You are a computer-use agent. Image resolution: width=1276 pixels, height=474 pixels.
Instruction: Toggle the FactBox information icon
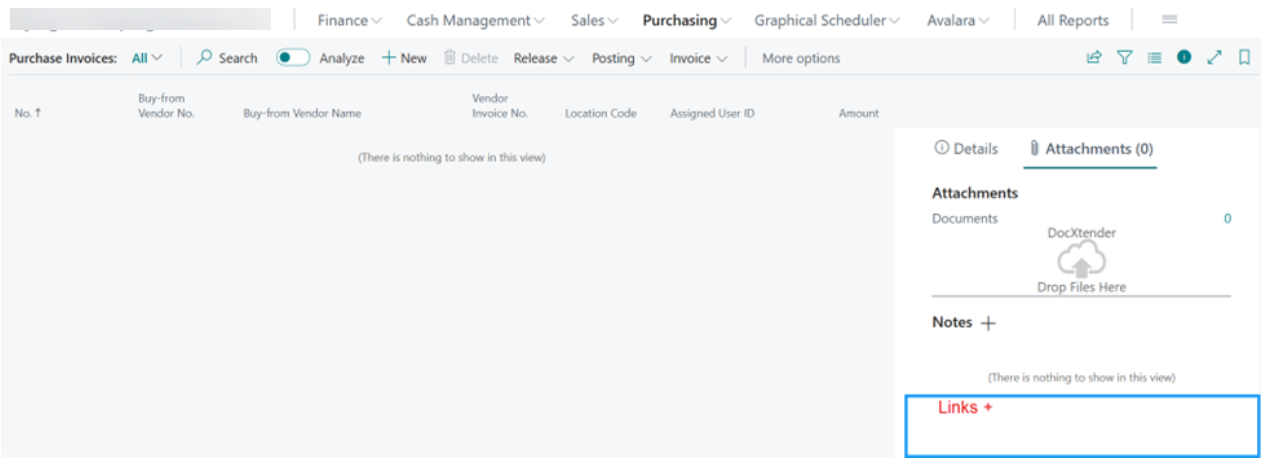1184,58
